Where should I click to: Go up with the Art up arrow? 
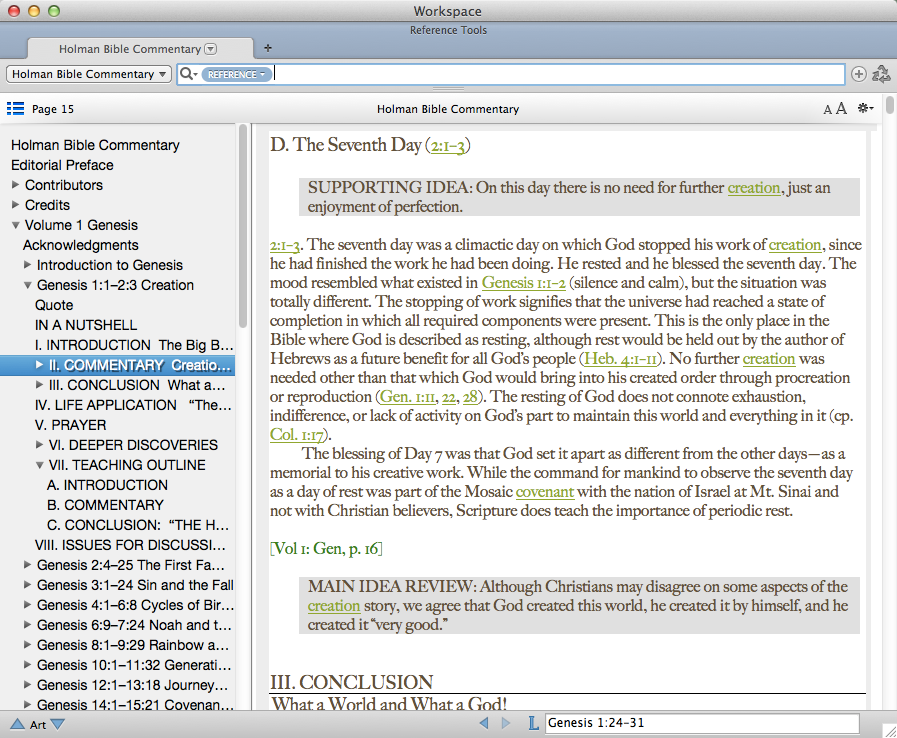(x=17, y=724)
